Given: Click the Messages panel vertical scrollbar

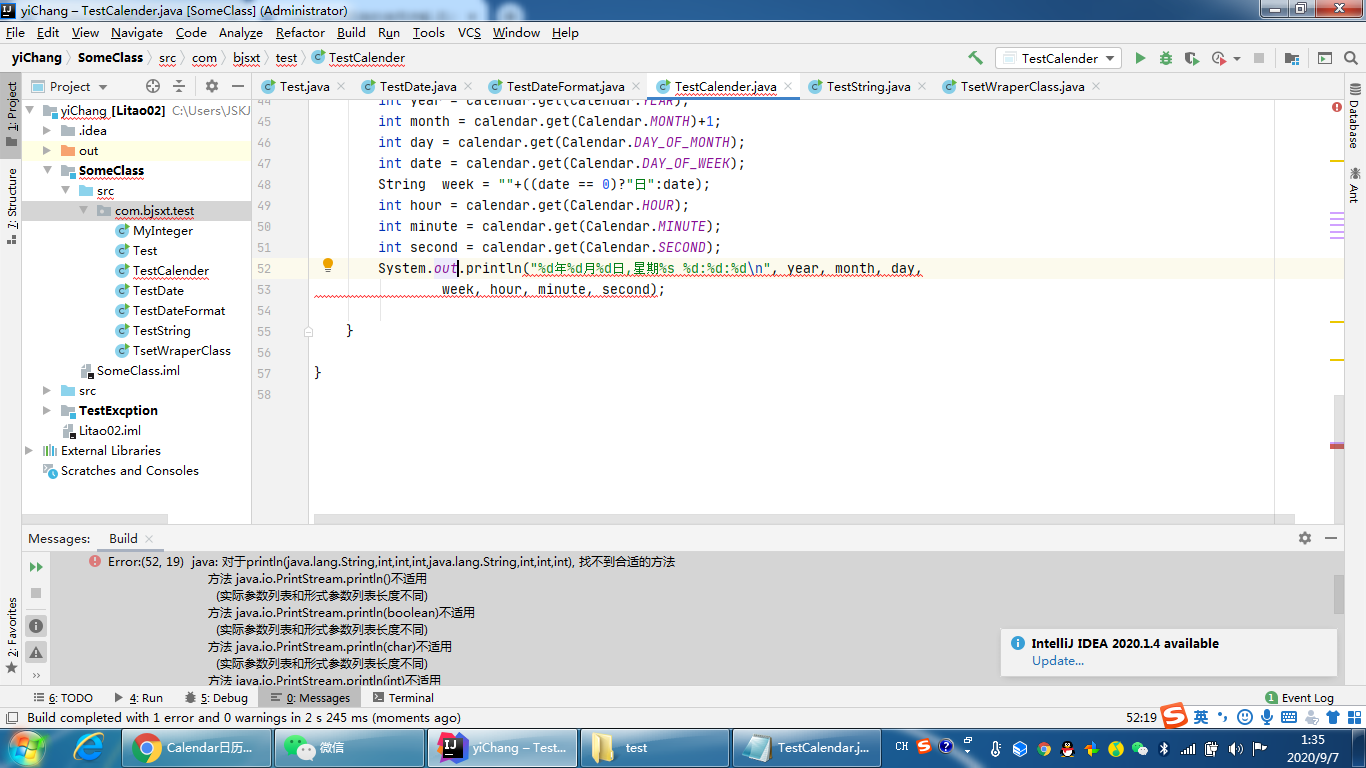Looking at the screenshot, I should (1339, 593).
